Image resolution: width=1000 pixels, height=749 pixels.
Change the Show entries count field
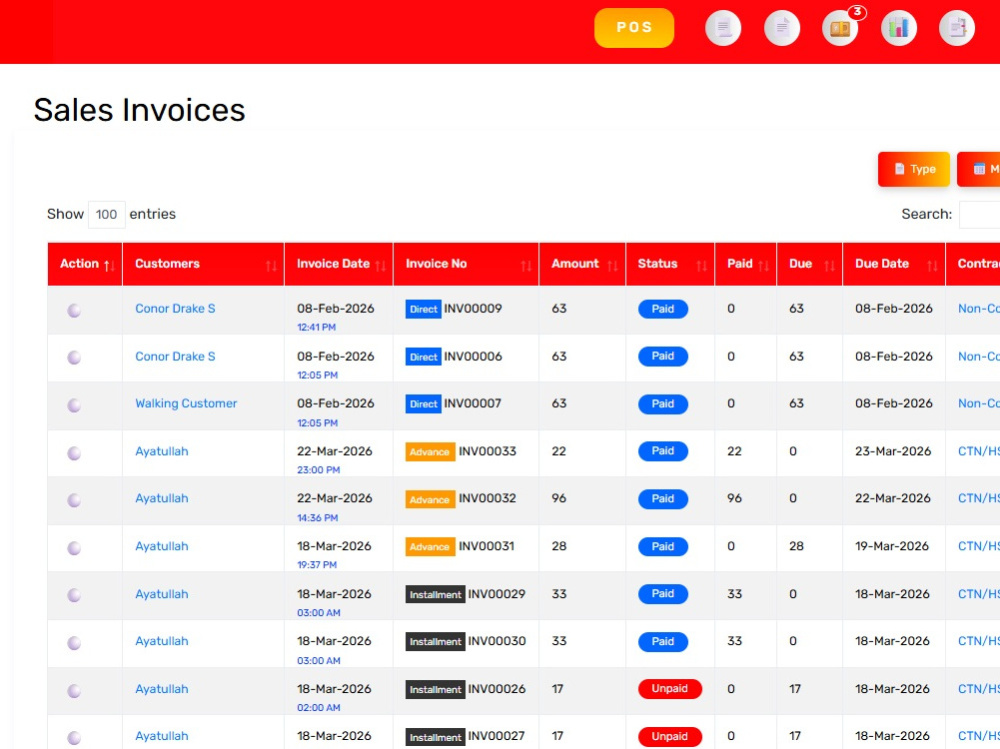point(106,214)
